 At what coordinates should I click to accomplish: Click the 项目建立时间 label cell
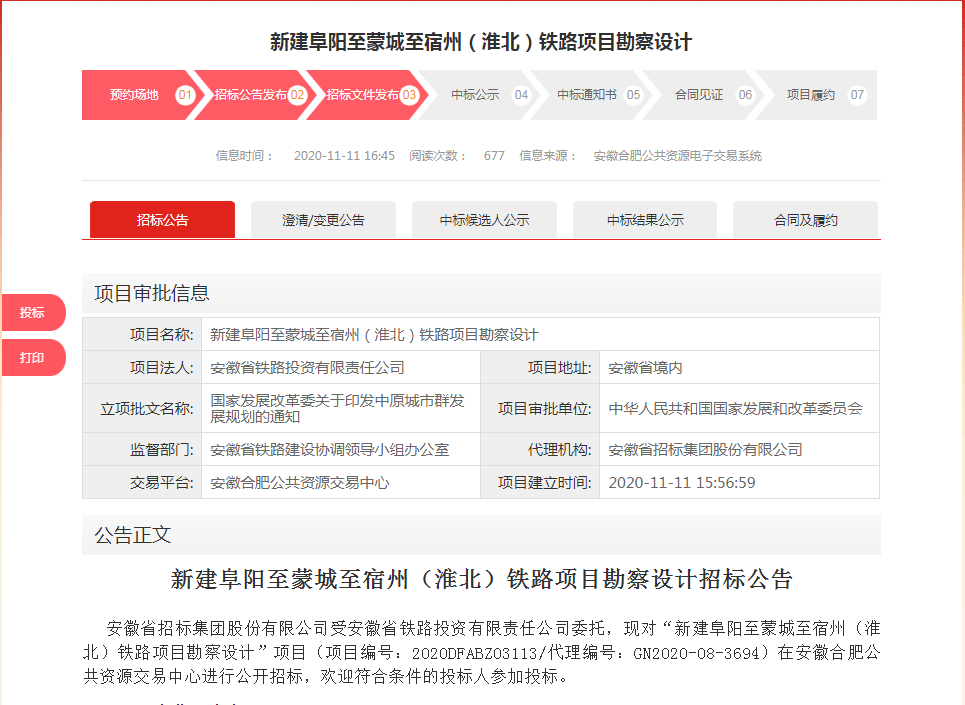(540, 483)
